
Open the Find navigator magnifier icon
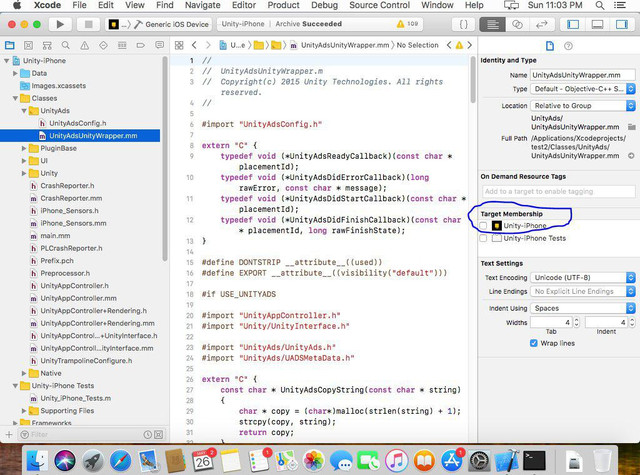65,45
